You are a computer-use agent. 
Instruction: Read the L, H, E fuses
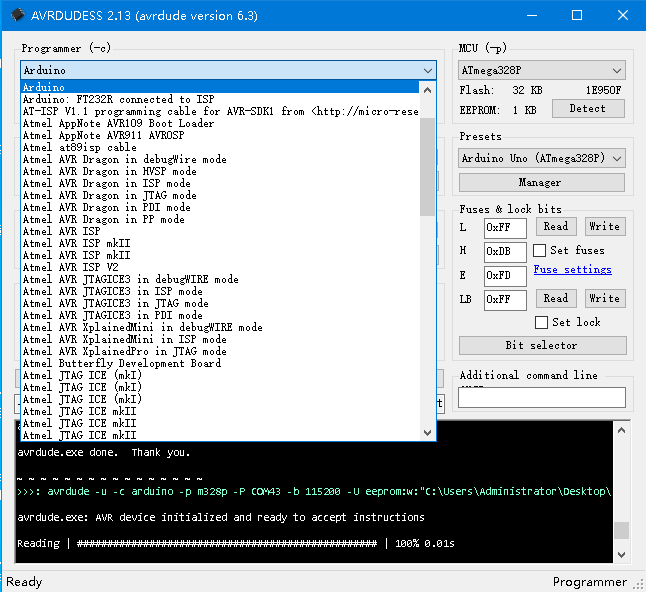coord(556,227)
